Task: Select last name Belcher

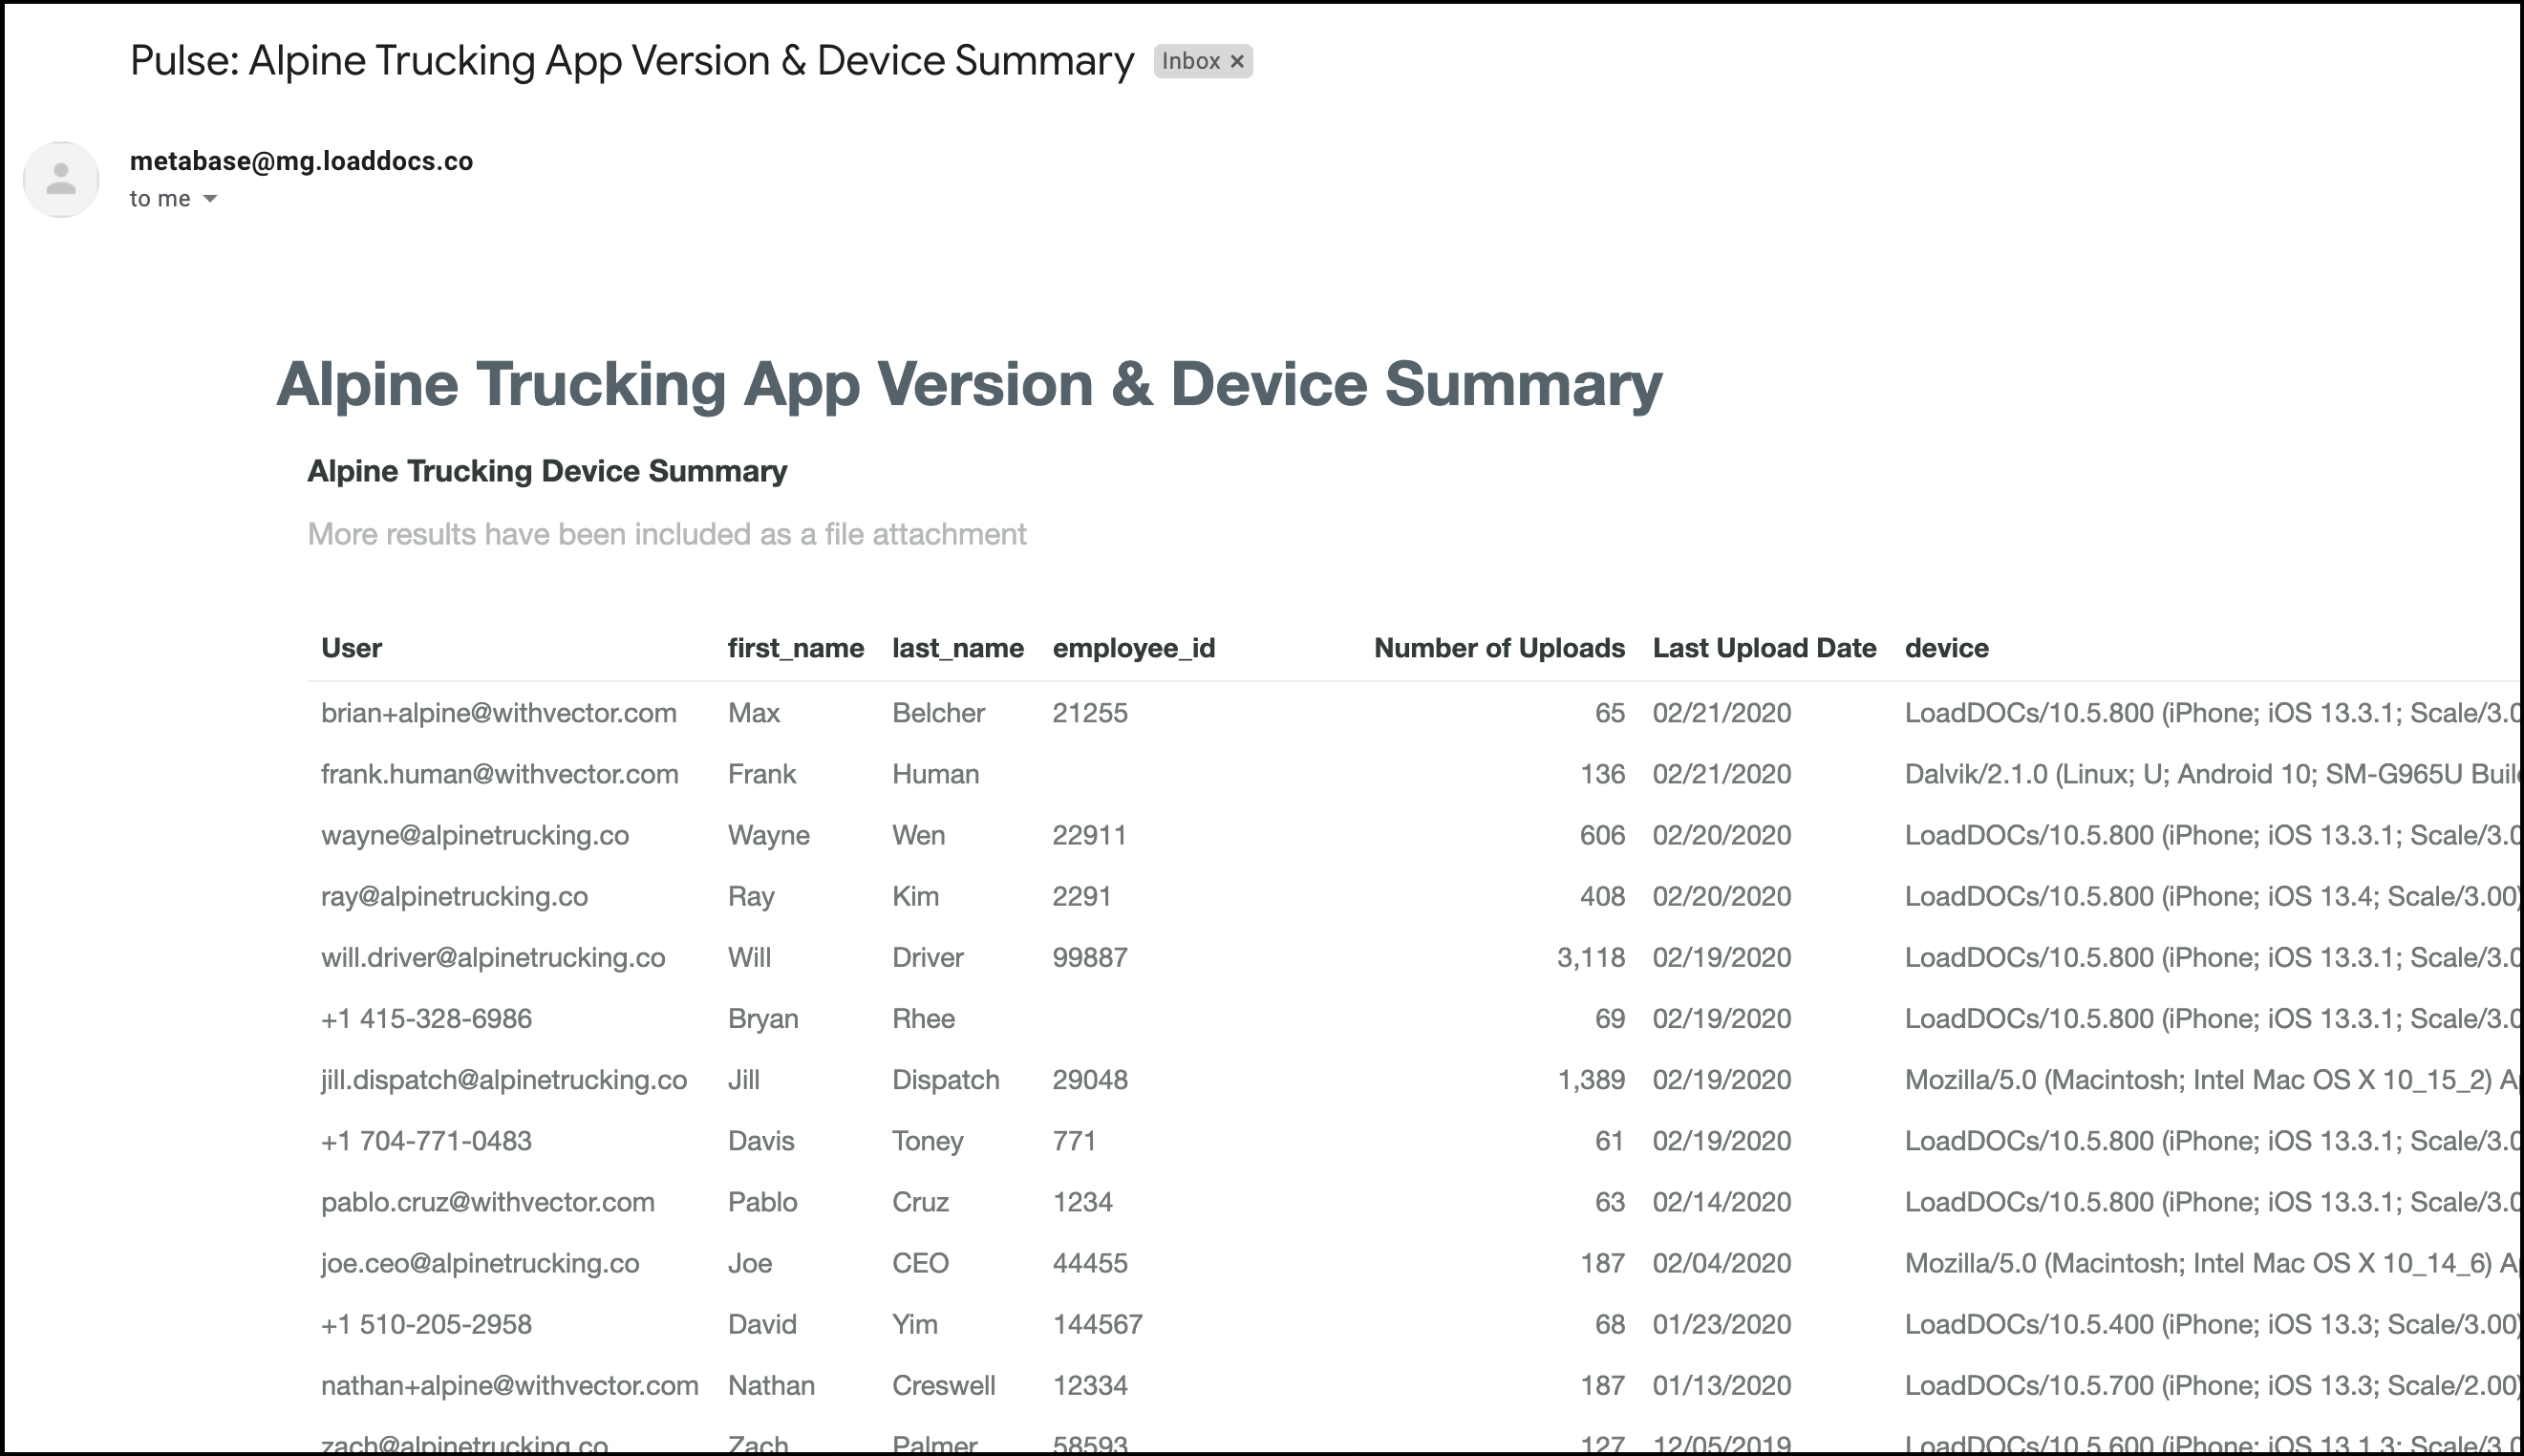Action: click(x=938, y=713)
